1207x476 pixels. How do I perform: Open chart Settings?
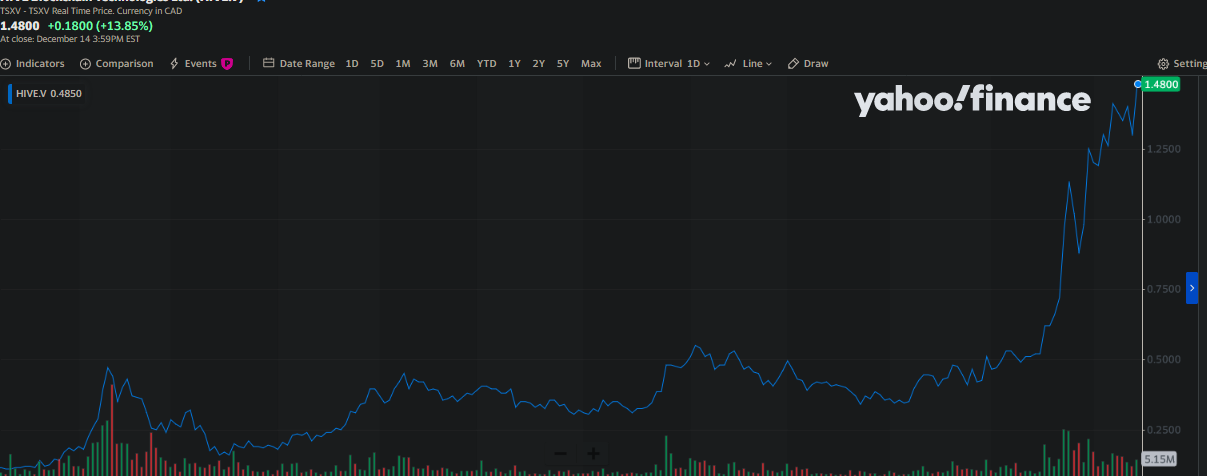(1182, 63)
